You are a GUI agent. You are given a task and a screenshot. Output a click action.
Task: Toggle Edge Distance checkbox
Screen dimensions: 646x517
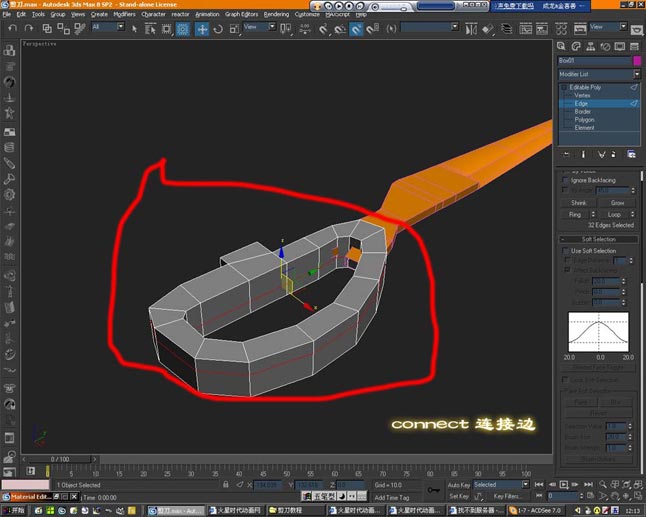click(x=568, y=260)
